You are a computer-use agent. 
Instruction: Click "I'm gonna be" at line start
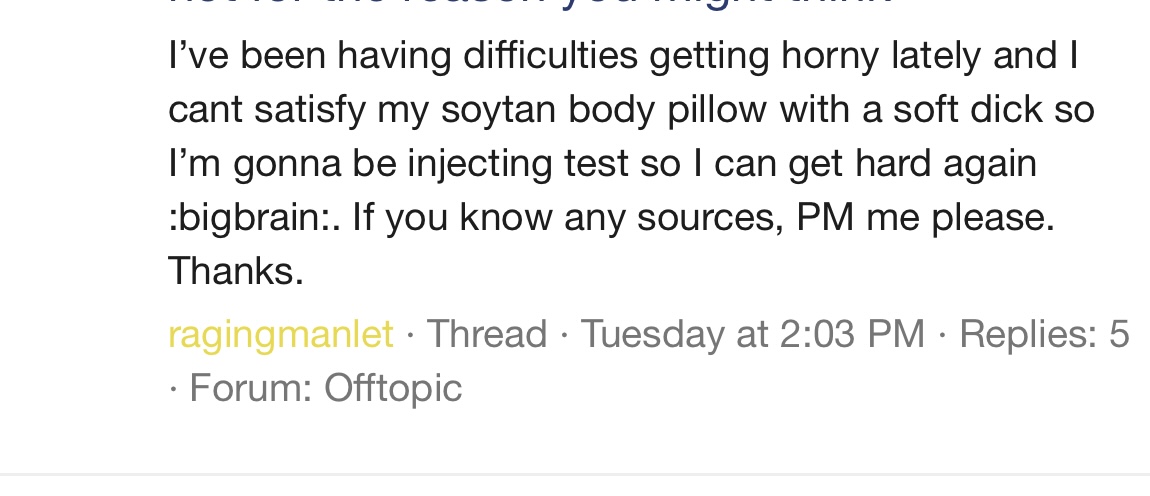click(x=283, y=162)
